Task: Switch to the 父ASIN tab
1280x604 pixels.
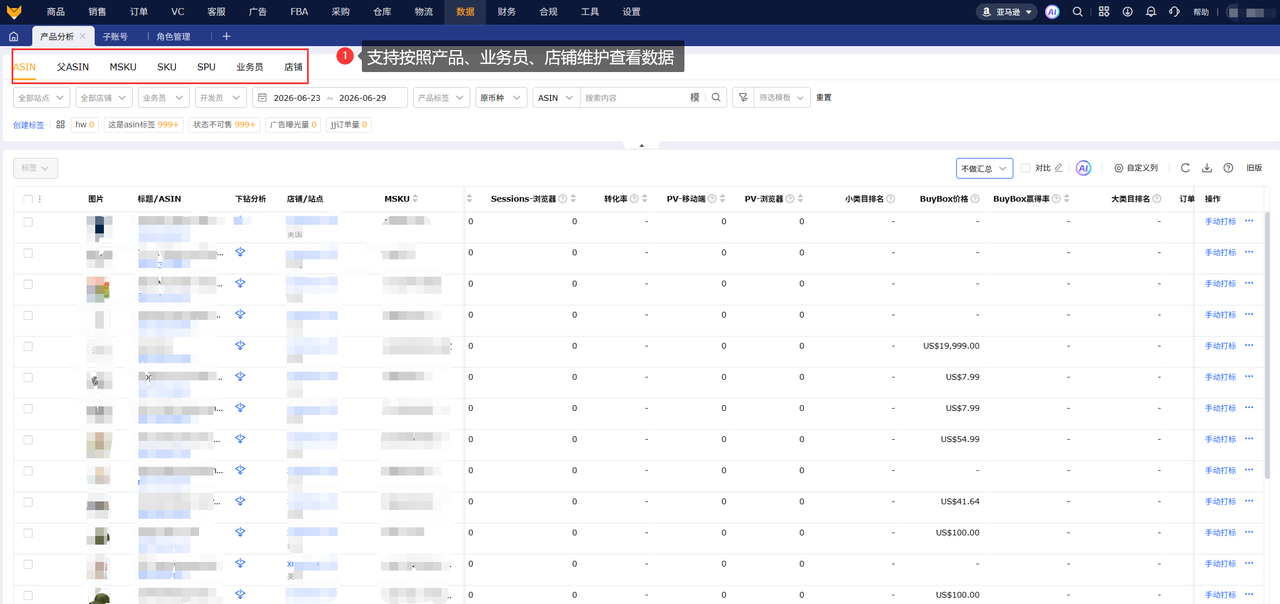Action: coord(73,67)
